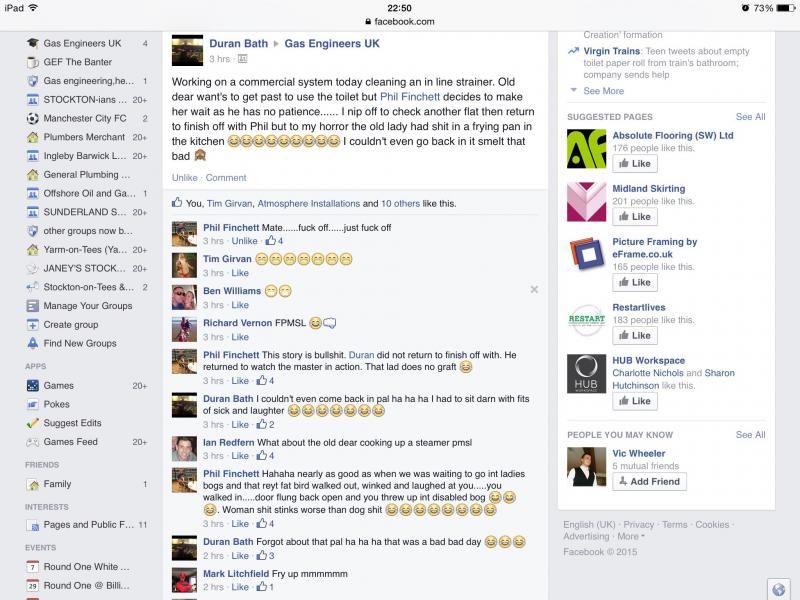Hide Ben Williams comment with X
The image size is (800, 600).
tap(534, 289)
